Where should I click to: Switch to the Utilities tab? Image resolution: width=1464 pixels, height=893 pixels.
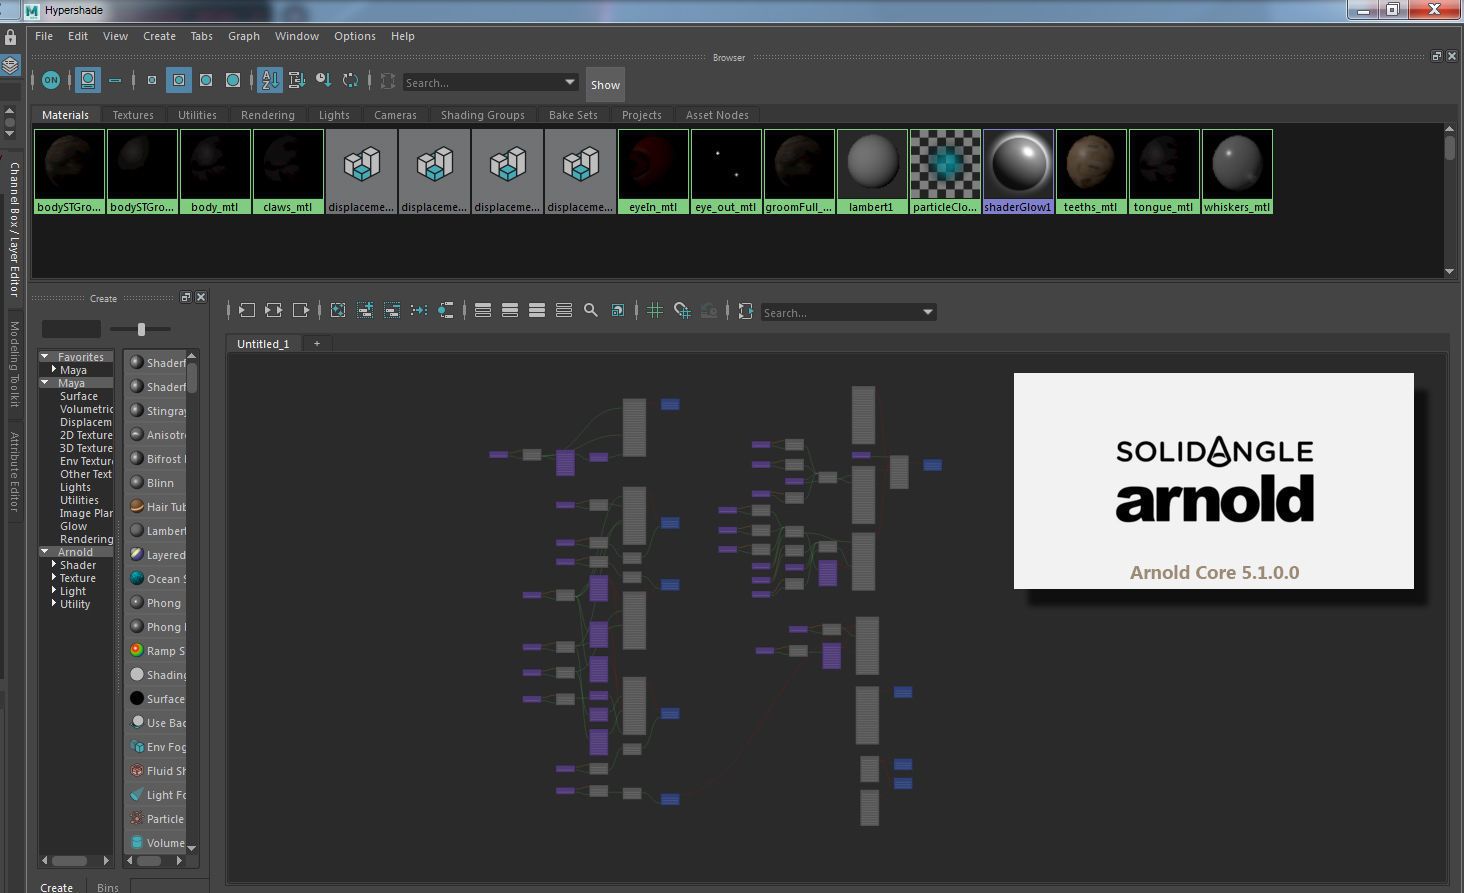[x=197, y=115]
